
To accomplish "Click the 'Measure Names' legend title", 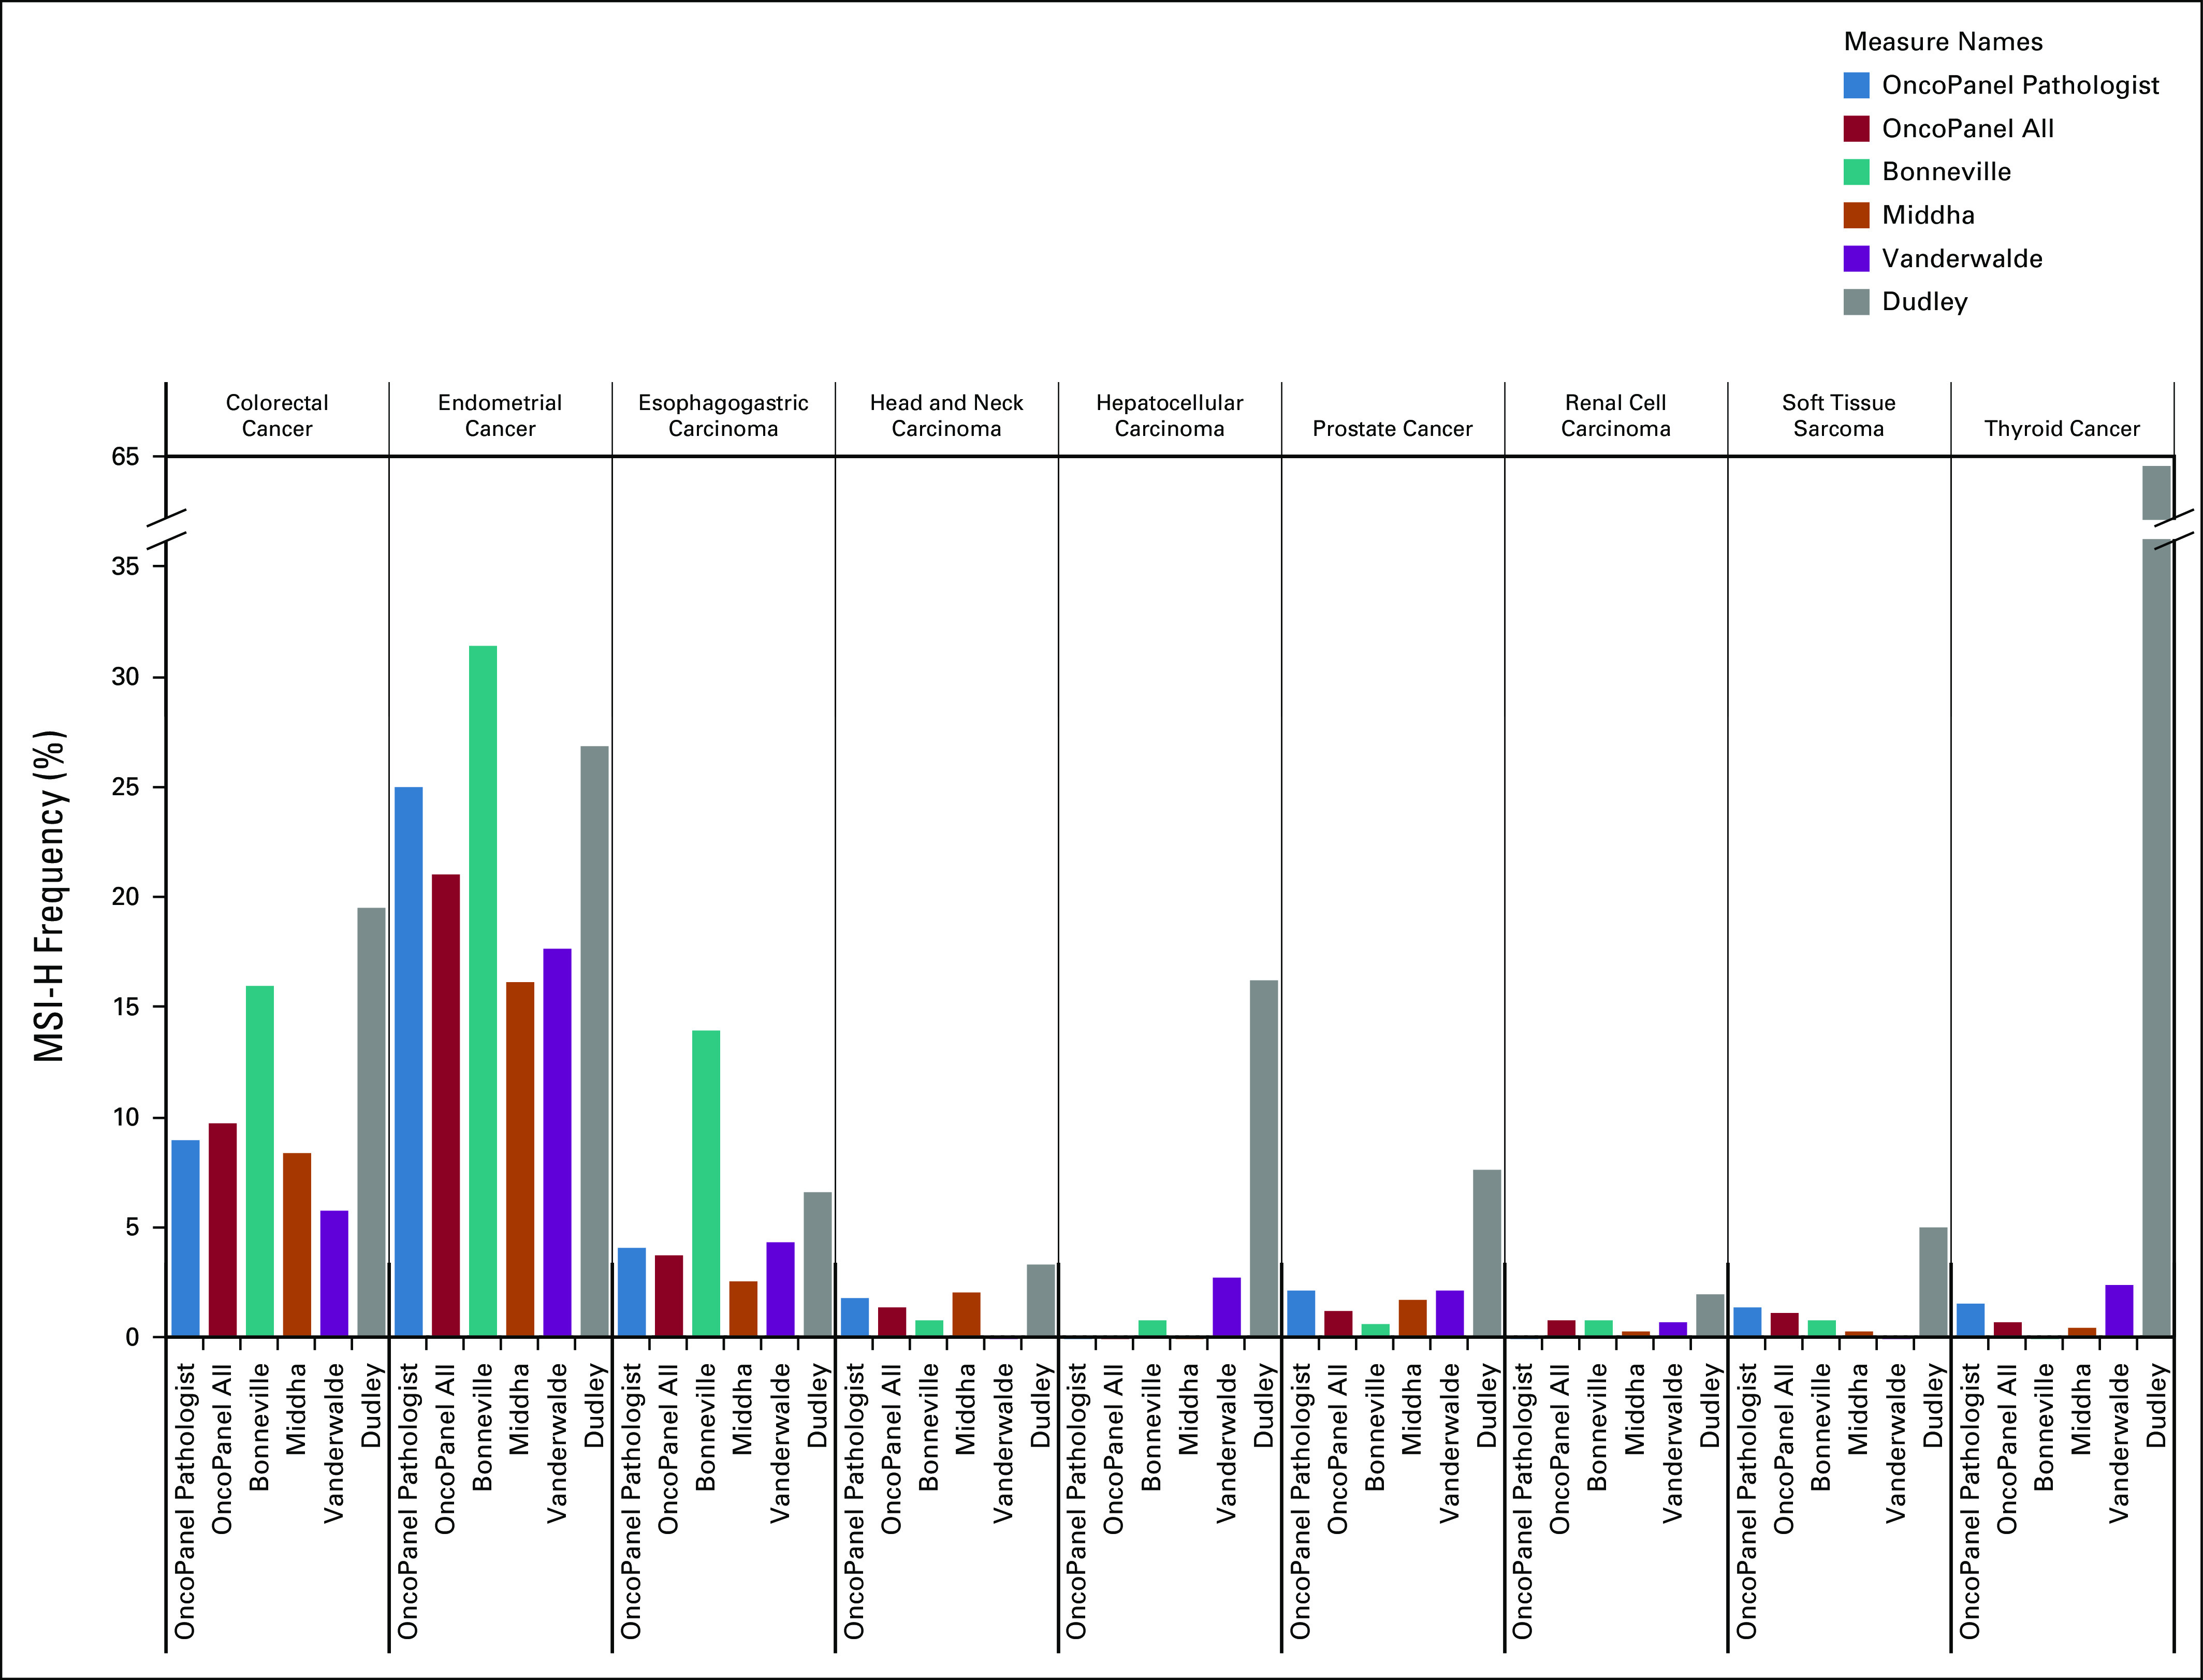I will click(1943, 42).
